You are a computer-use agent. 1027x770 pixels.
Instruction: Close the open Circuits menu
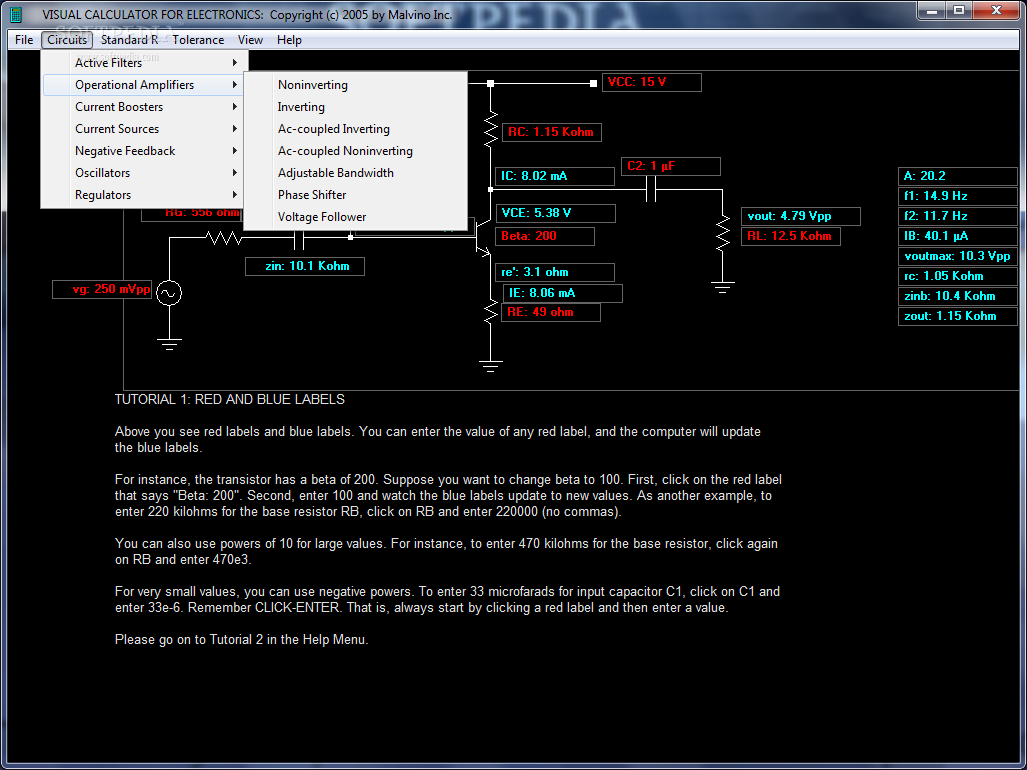pyautogui.click(x=67, y=40)
